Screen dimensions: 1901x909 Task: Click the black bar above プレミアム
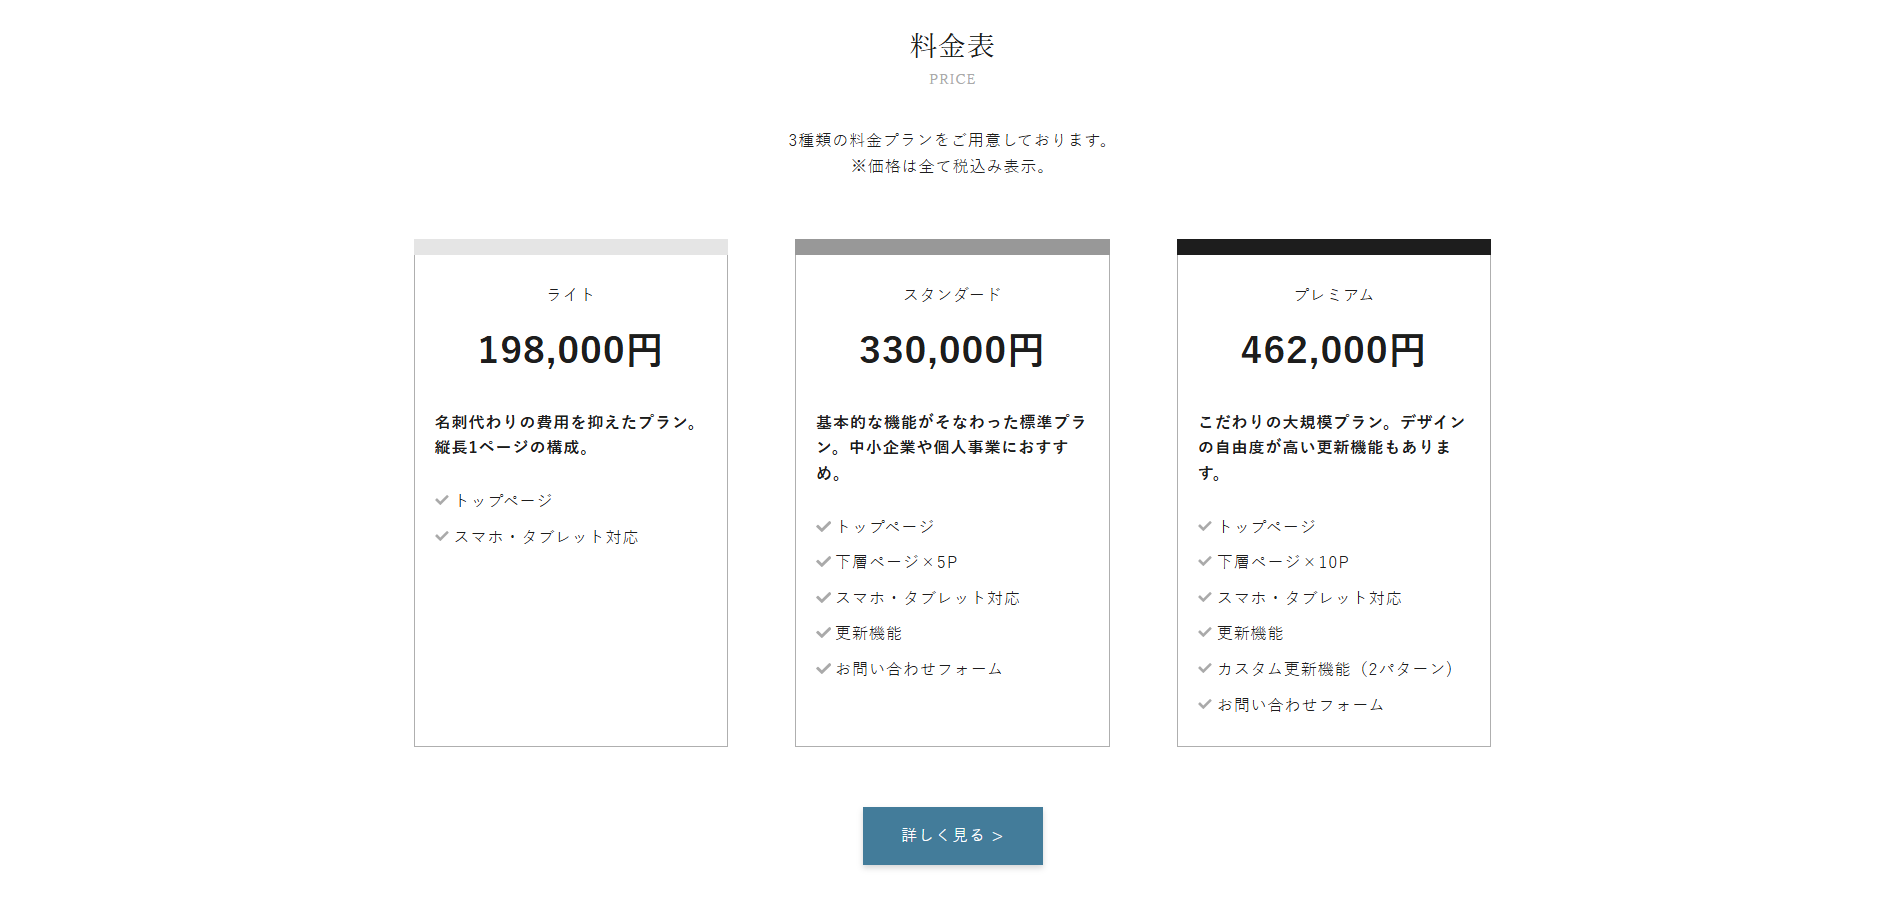(1333, 247)
